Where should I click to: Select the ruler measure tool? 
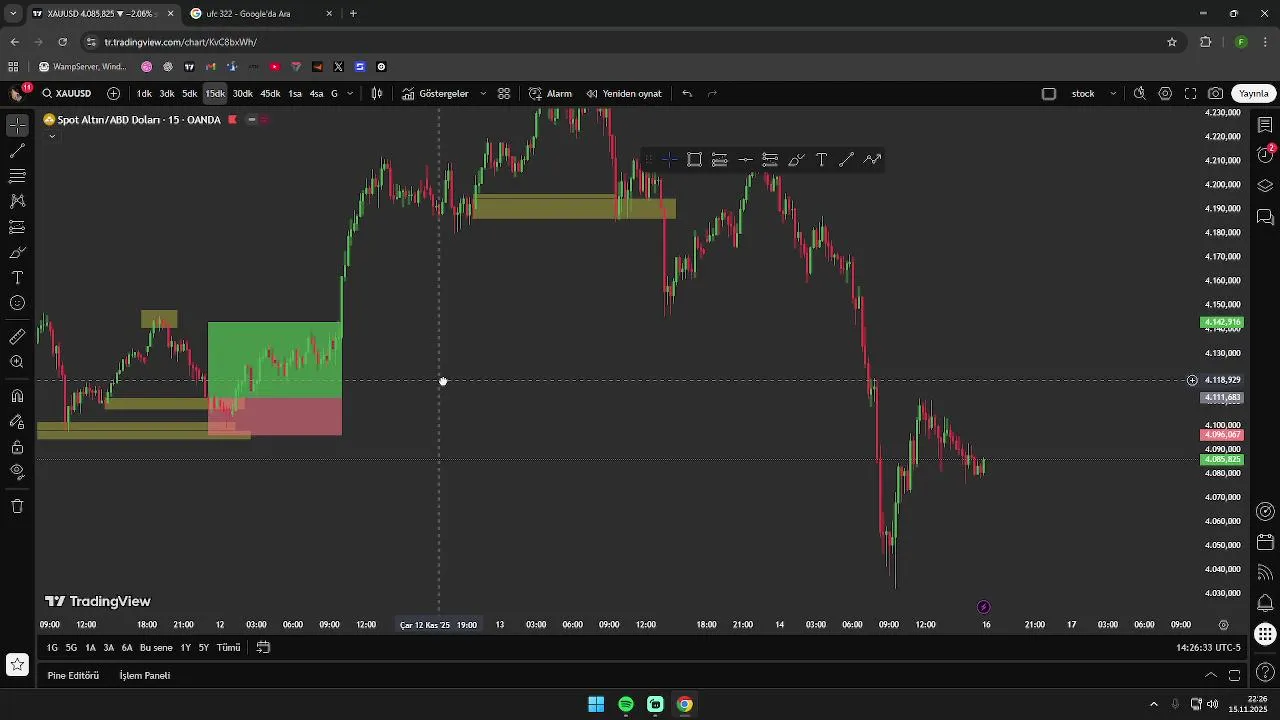(17, 337)
